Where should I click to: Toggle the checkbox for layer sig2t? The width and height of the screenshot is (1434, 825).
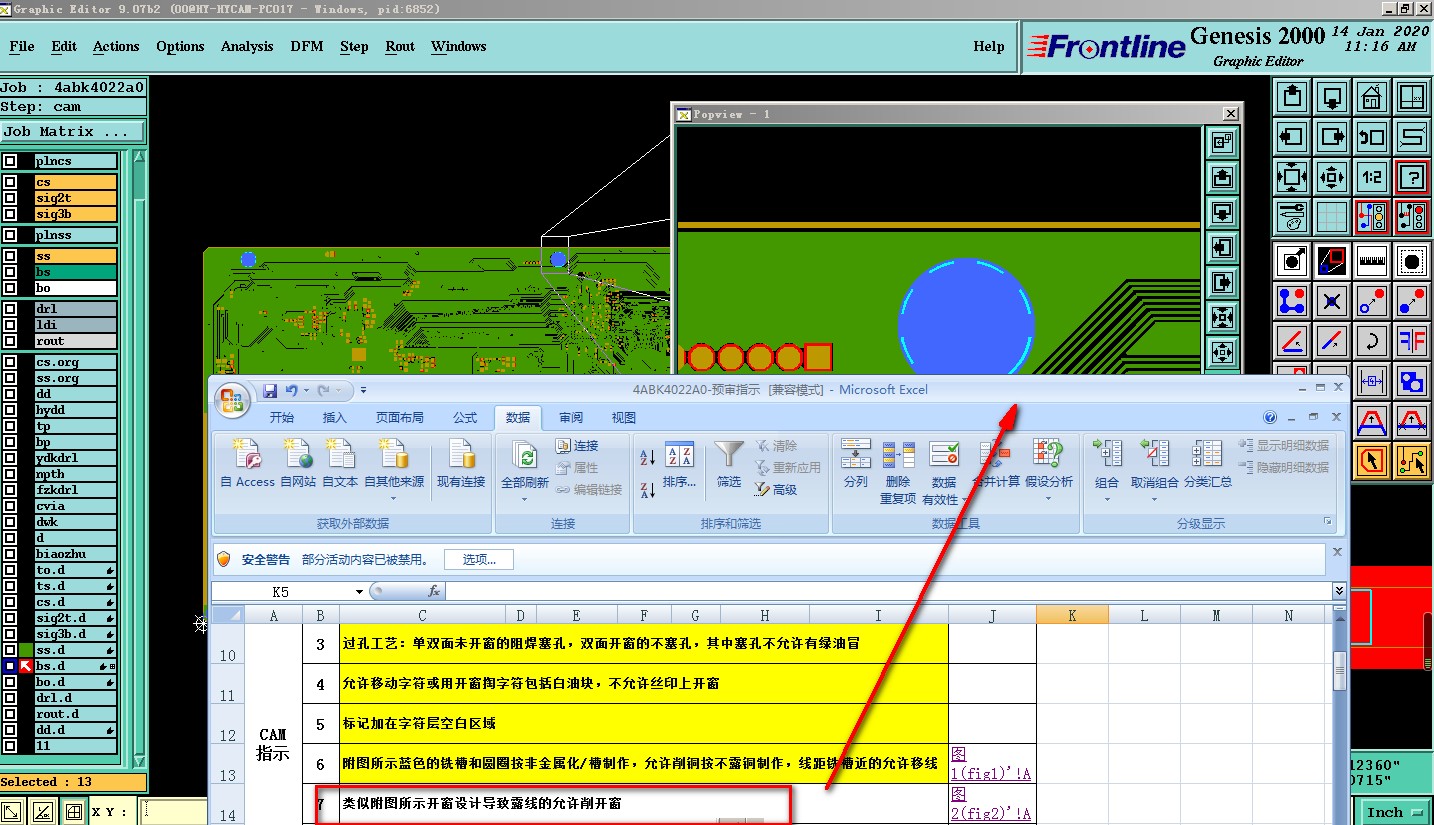(x=10, y=198)
